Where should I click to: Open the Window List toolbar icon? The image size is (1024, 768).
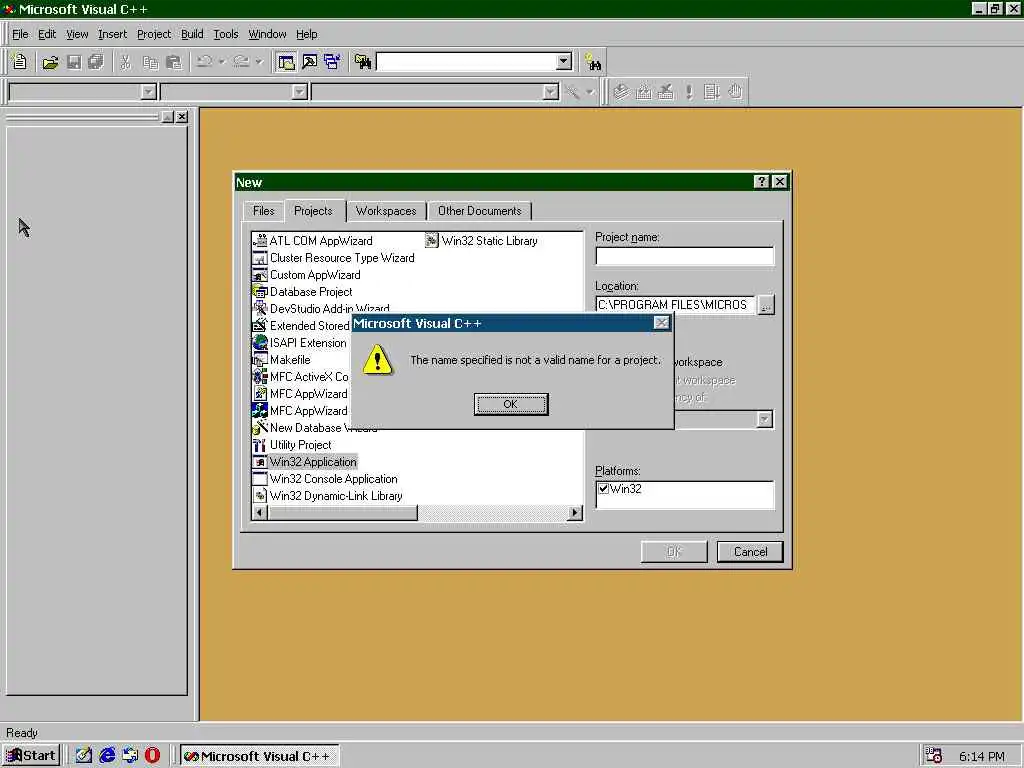tap(332, 62)
